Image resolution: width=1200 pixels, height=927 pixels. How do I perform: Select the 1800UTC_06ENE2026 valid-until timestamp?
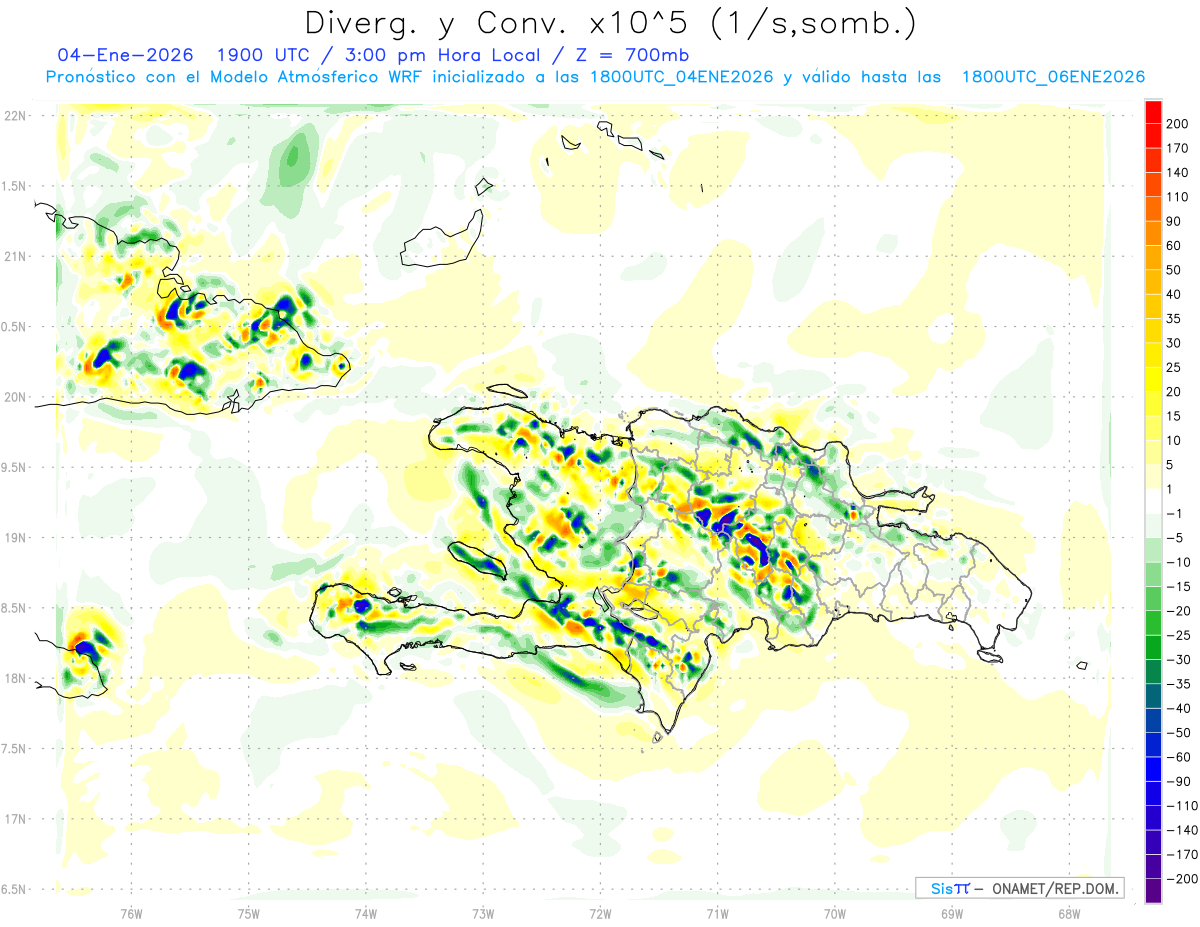pyautogui.click(x=1053, y=77)
